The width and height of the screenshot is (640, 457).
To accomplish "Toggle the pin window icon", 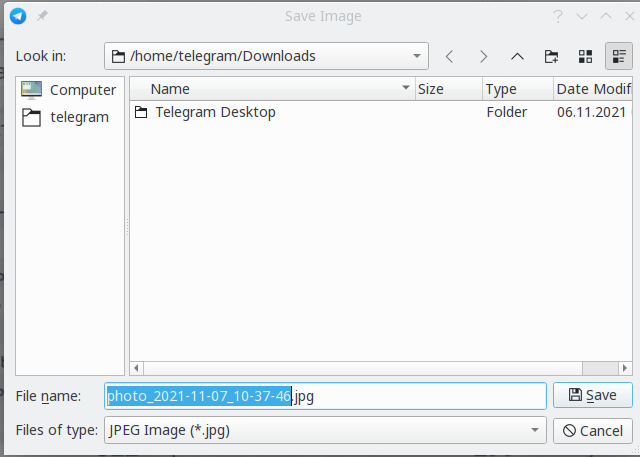I will click(x=42, y=16).
